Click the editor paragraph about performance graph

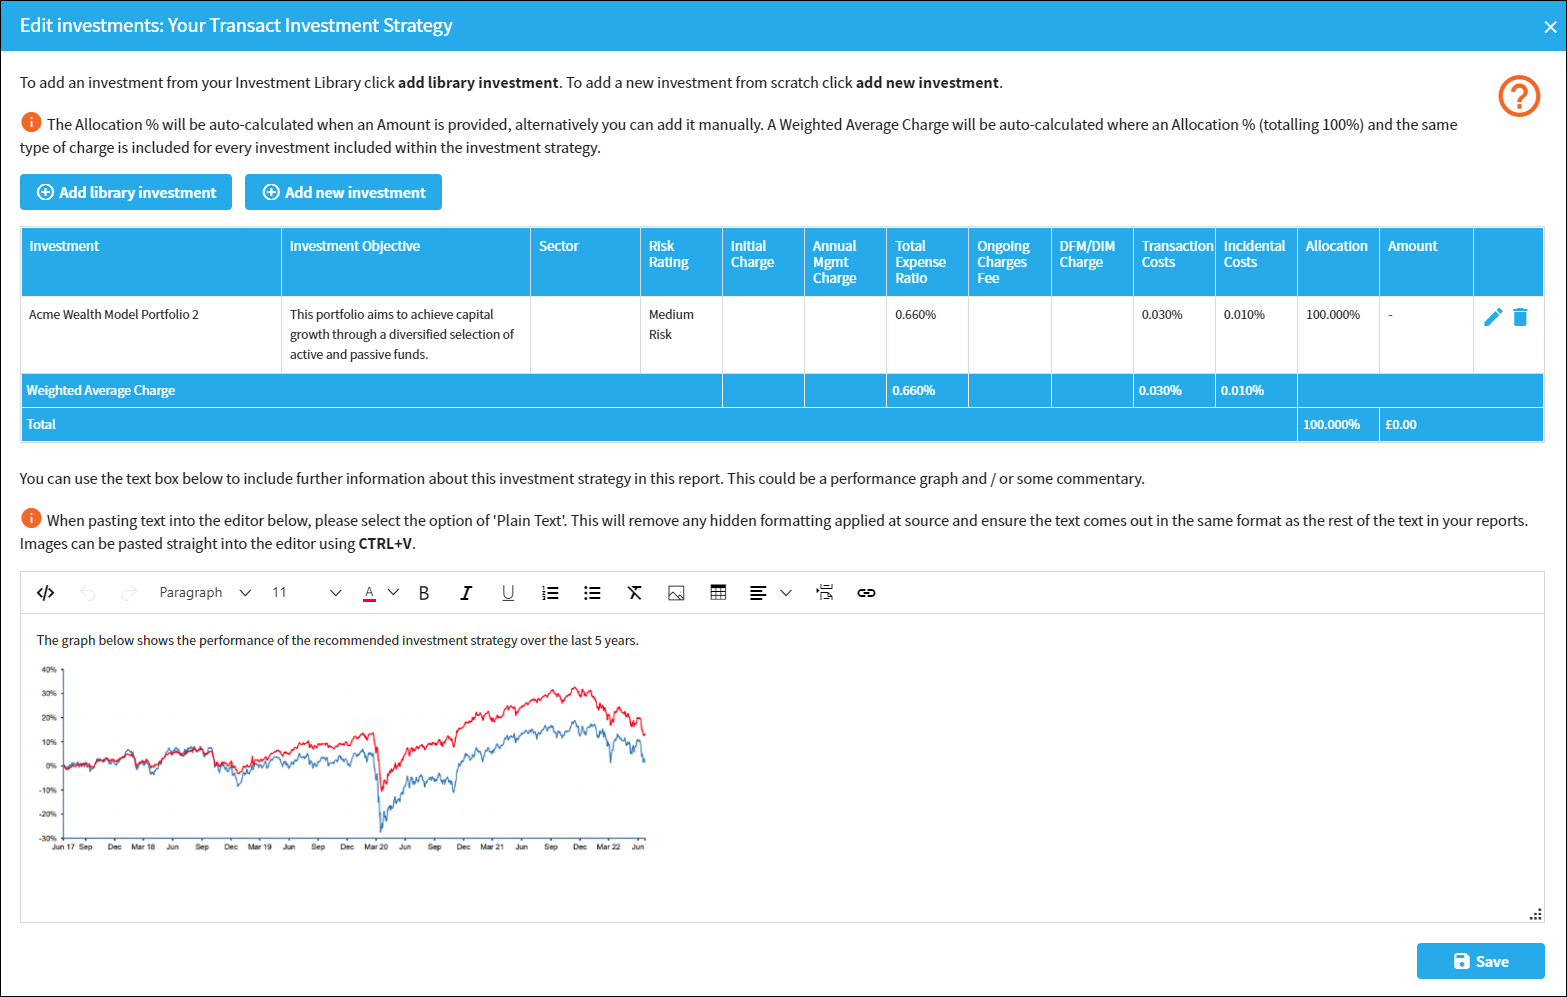(x=338, y=640)
